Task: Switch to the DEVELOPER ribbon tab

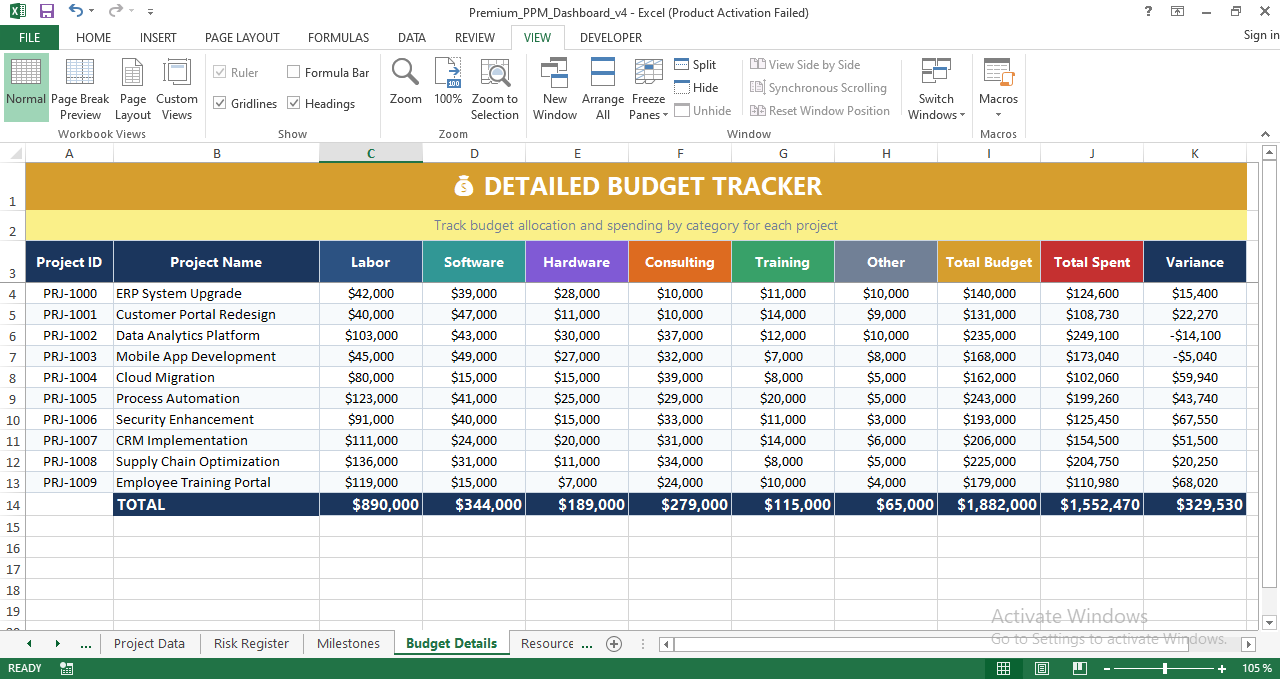Action: pyautogui.click(x=611, y=37)
